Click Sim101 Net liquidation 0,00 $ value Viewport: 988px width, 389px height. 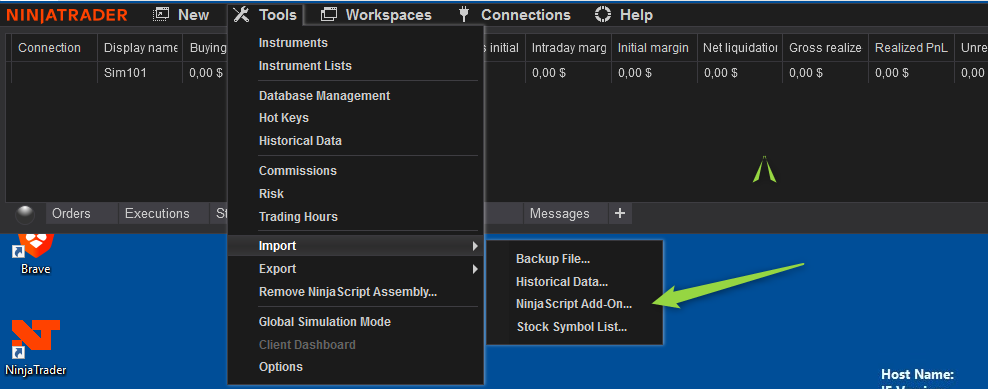pyautogui.click(x=721, y=73)
